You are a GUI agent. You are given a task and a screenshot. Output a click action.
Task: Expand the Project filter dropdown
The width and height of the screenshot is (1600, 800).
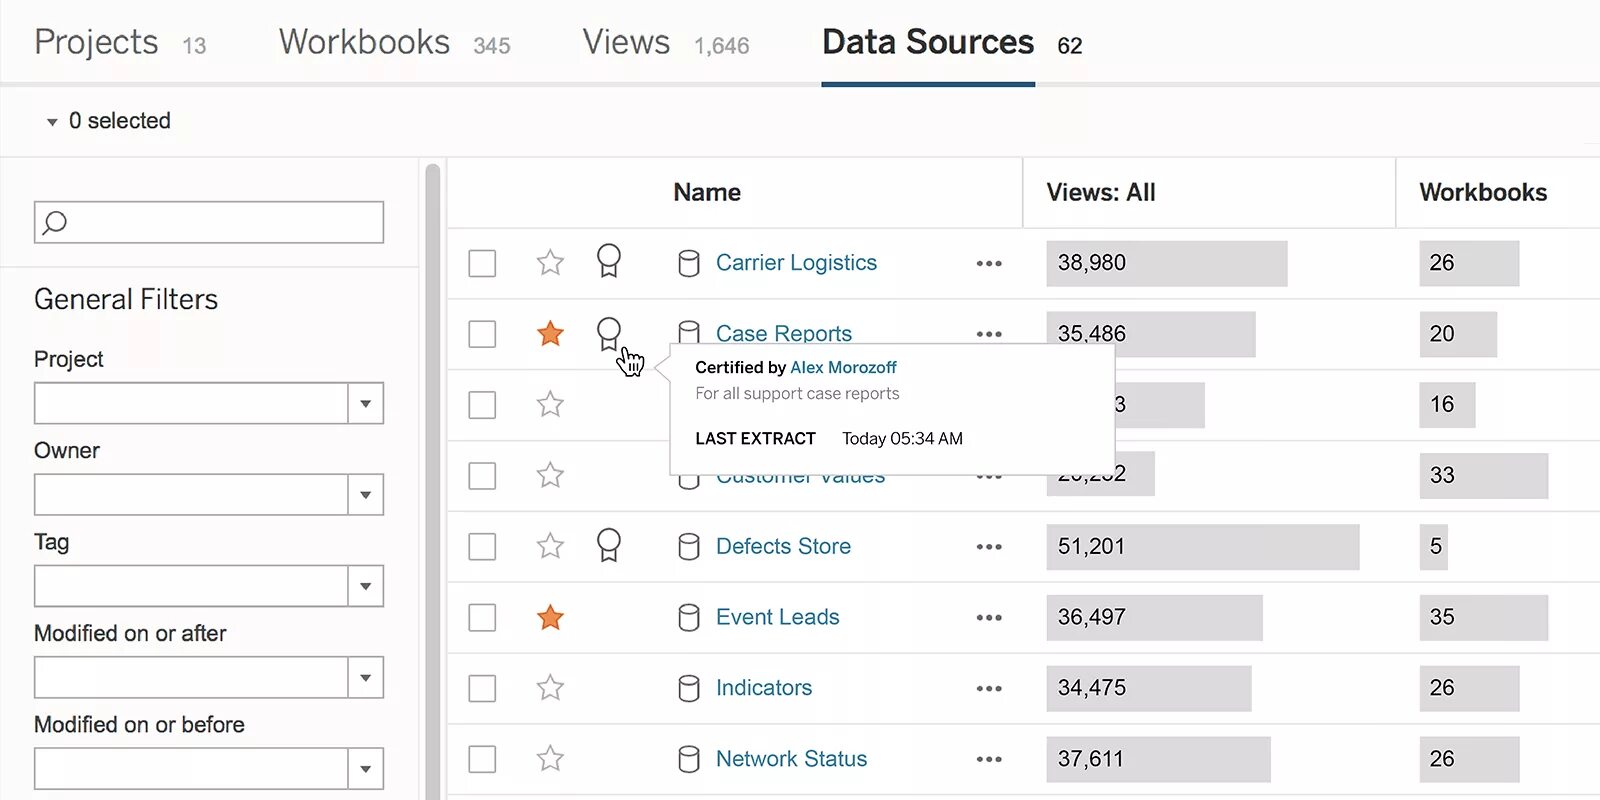[x=365, y=404]
